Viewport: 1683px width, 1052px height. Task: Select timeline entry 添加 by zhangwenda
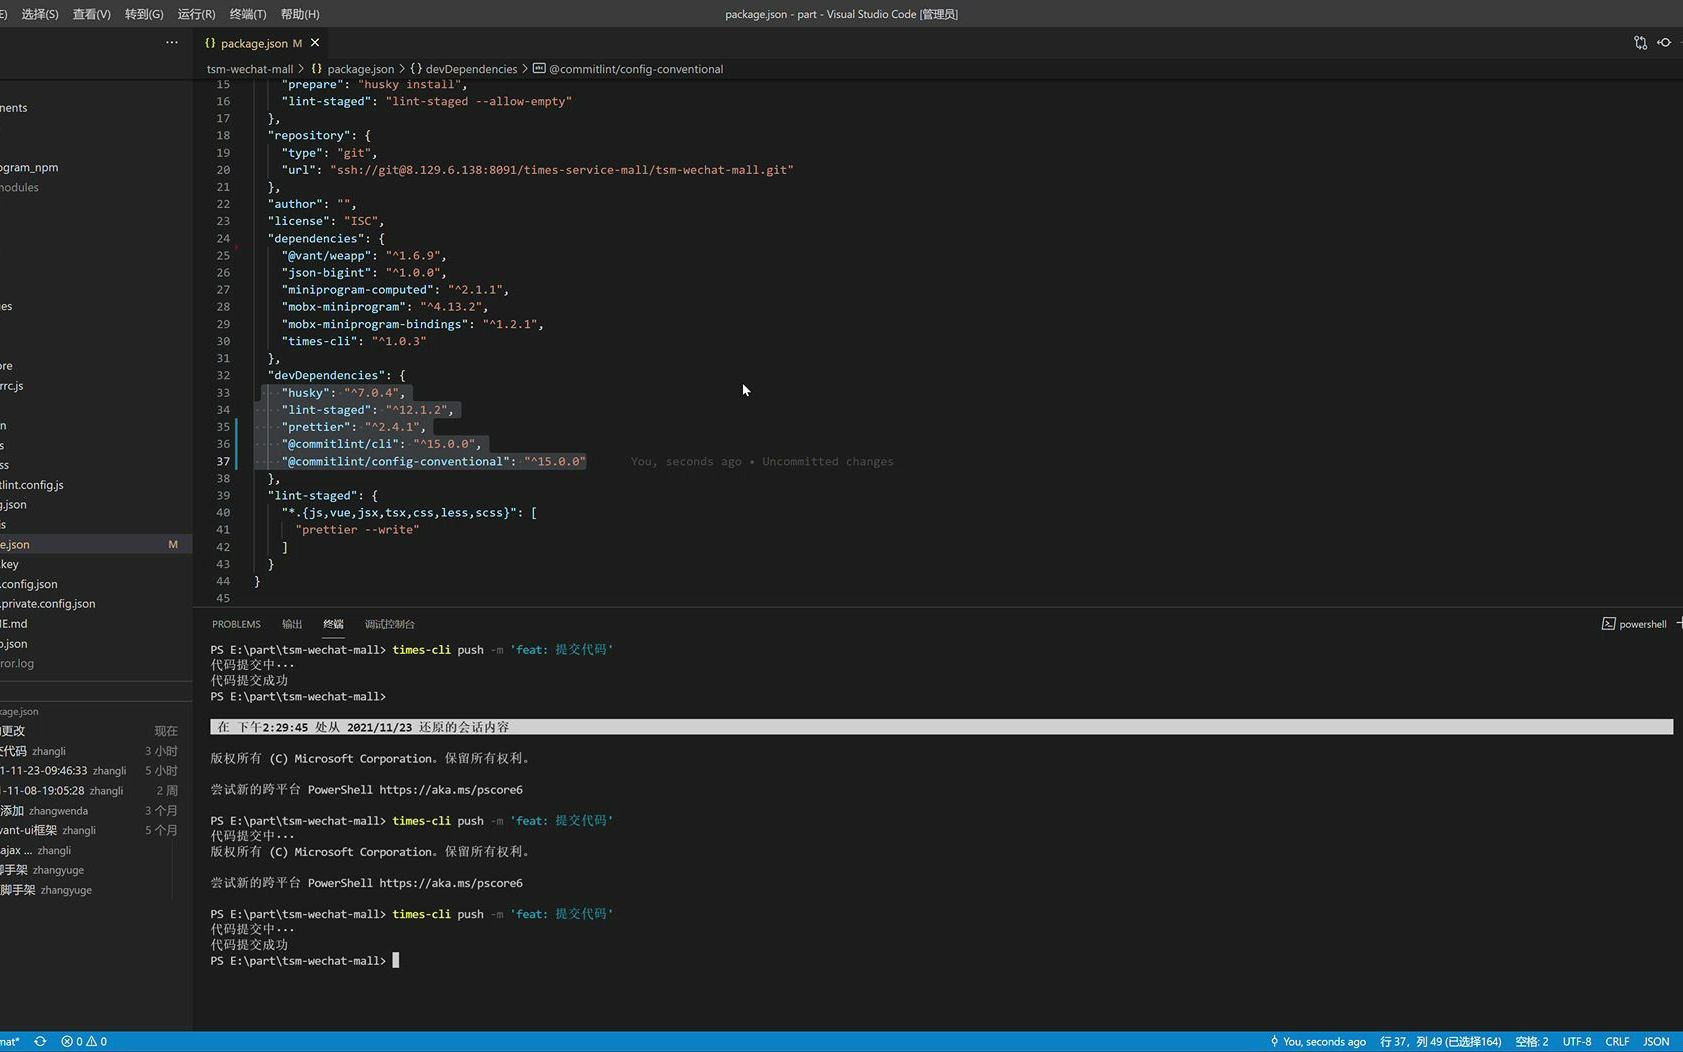96,811
